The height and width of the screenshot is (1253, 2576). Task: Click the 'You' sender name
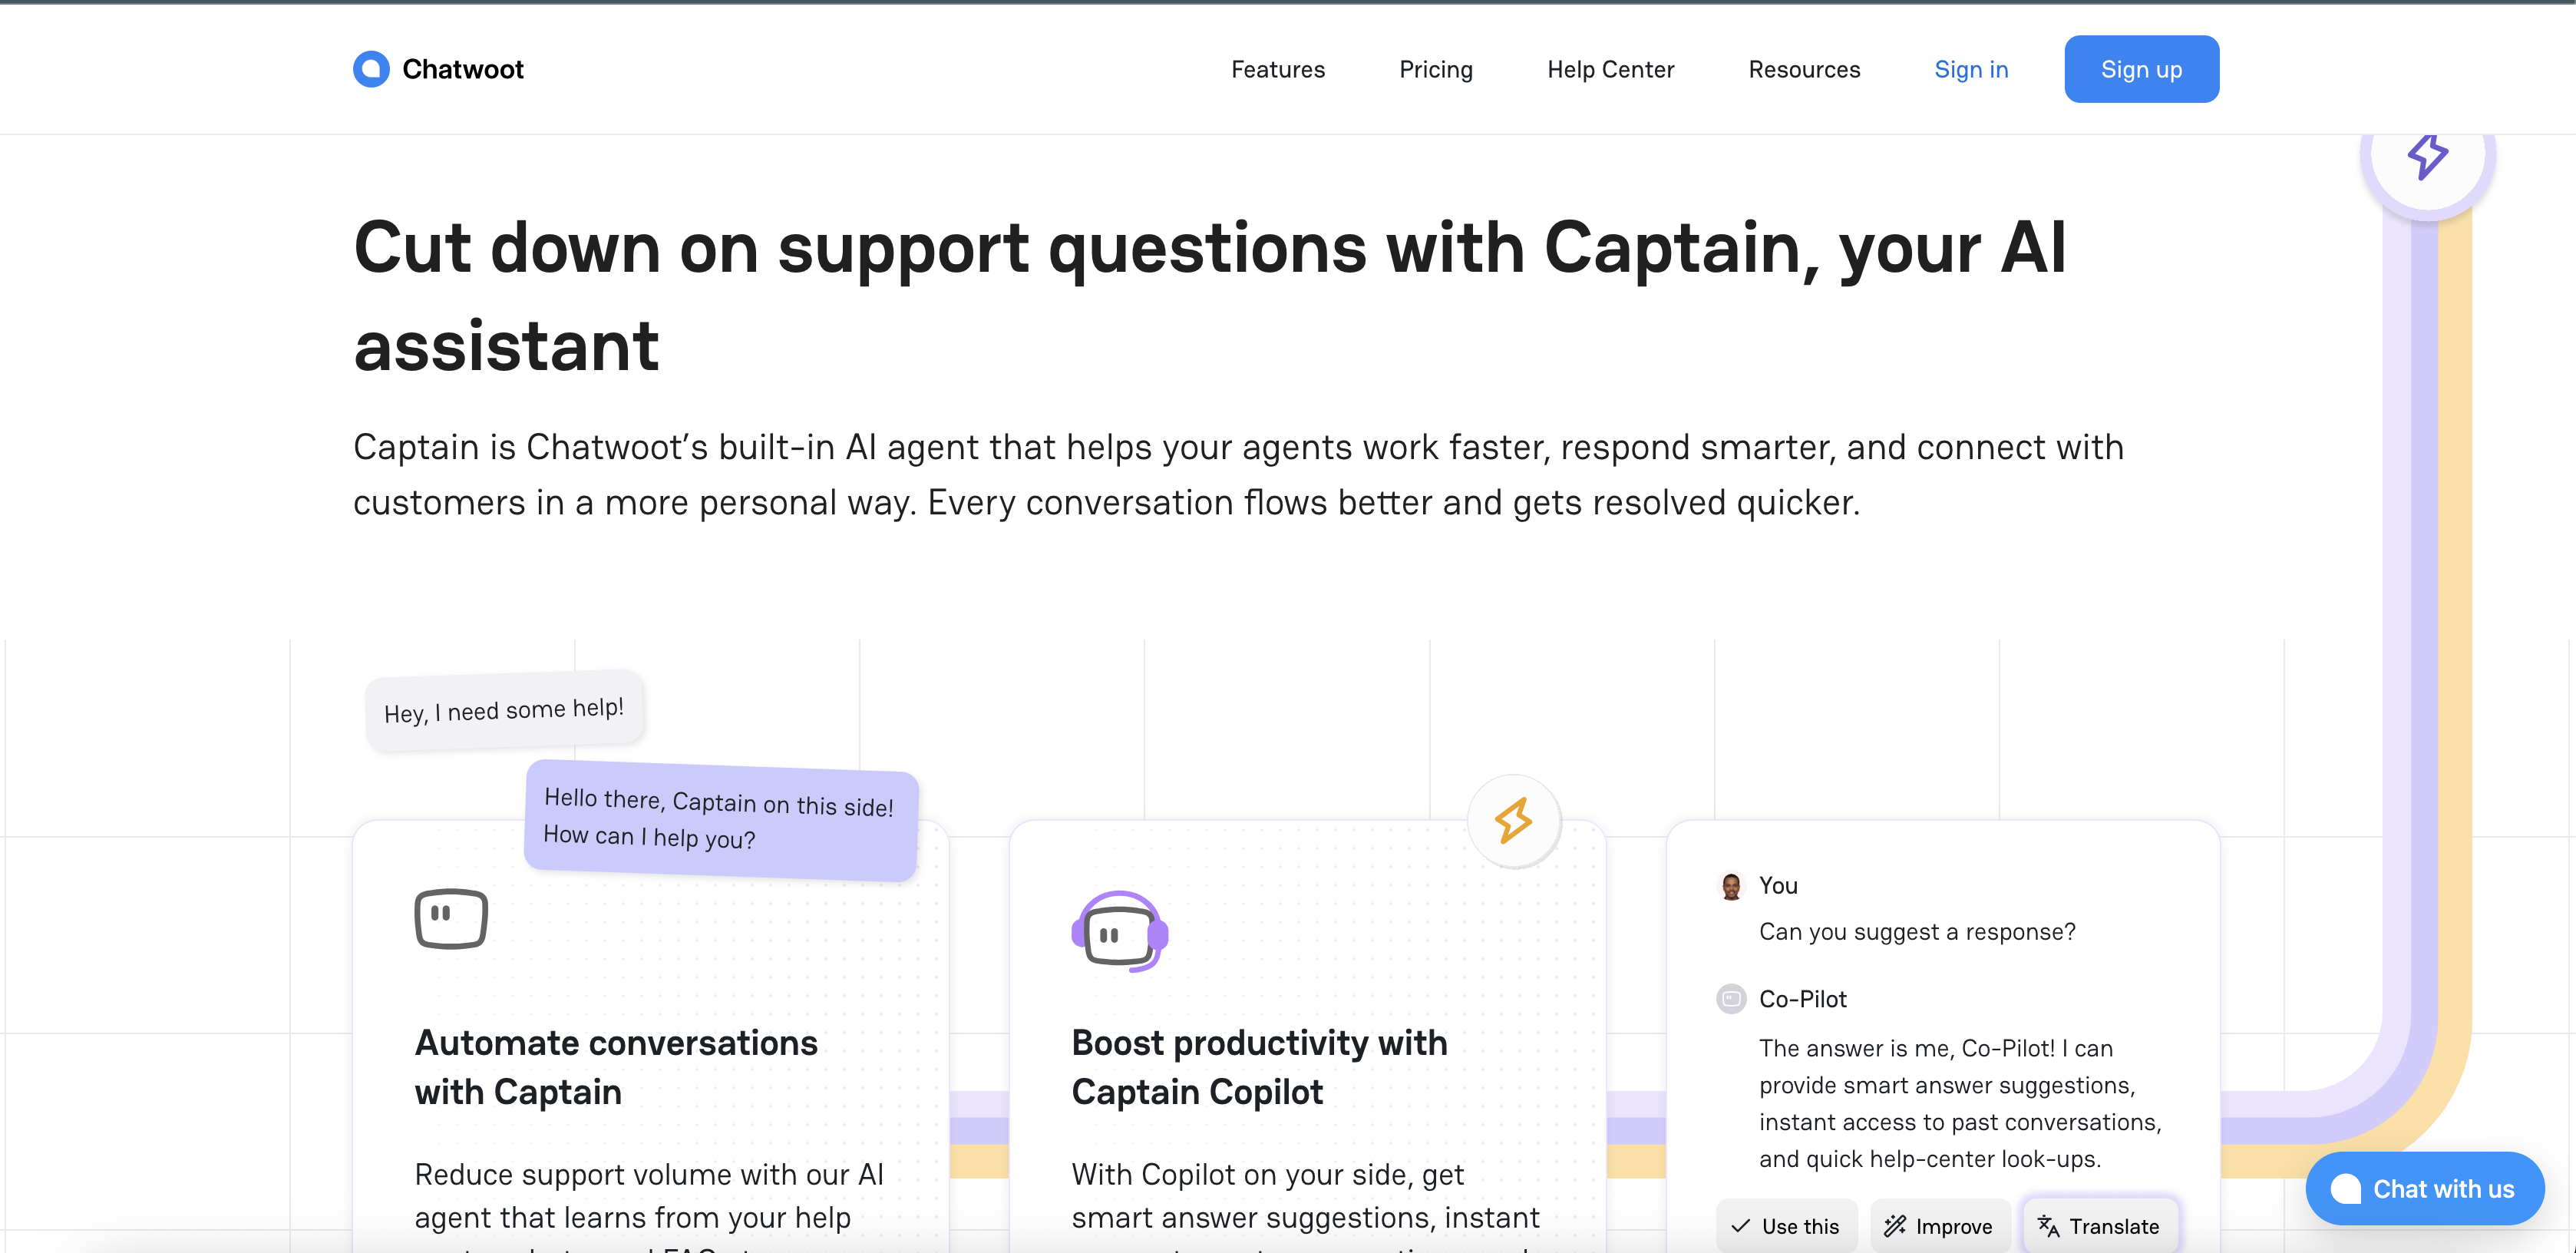coord(1778,885)
